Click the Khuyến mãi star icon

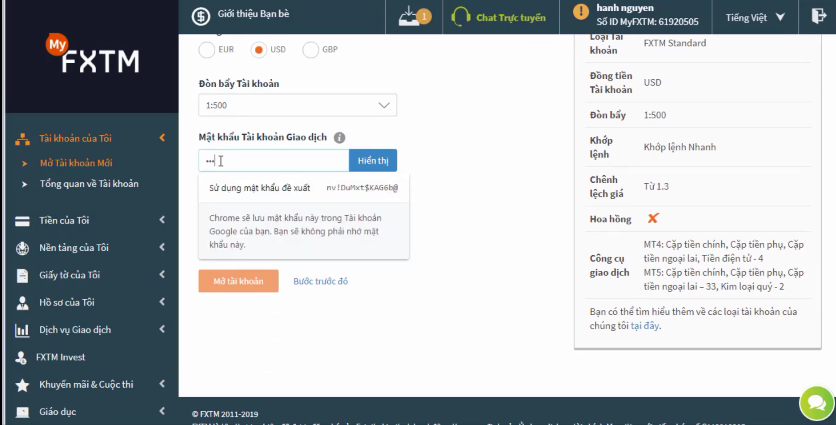22,385
